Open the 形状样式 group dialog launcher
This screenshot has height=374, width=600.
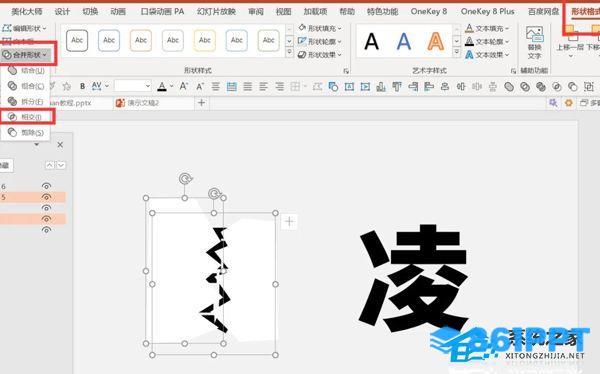tap(346, 71)
